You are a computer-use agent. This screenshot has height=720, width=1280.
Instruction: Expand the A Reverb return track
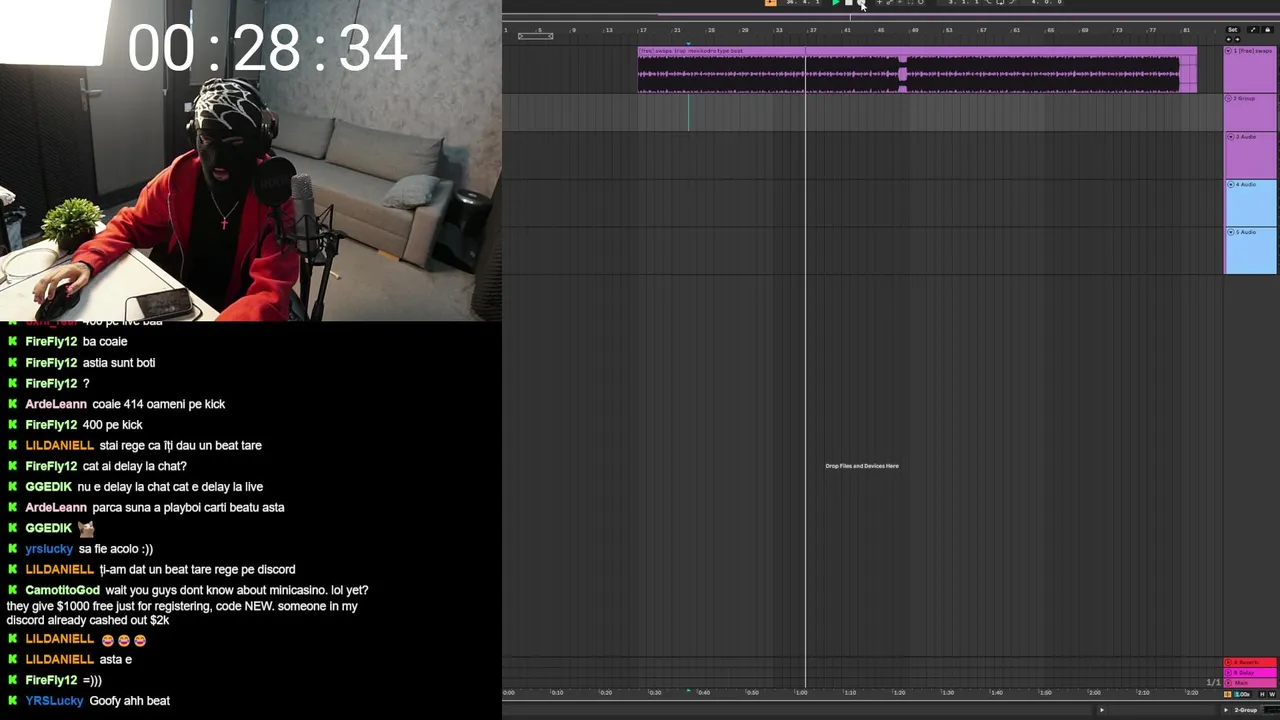(x=1228, y=662)
